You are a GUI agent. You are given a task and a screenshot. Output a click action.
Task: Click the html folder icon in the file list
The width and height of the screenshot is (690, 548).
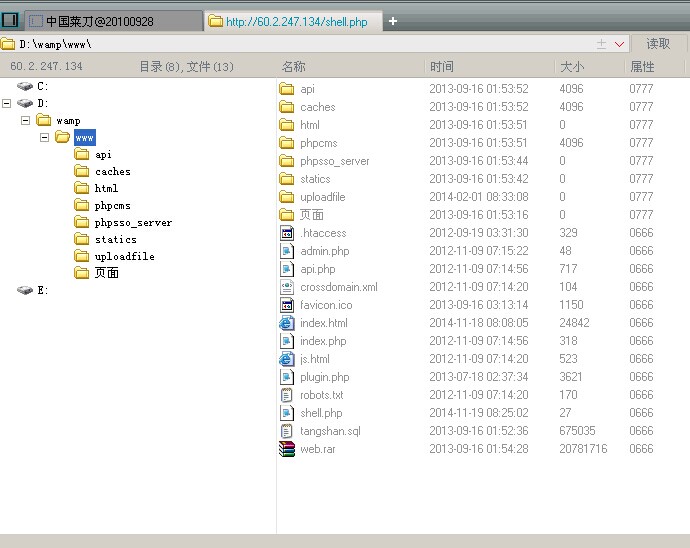click(x=287, y=125)
